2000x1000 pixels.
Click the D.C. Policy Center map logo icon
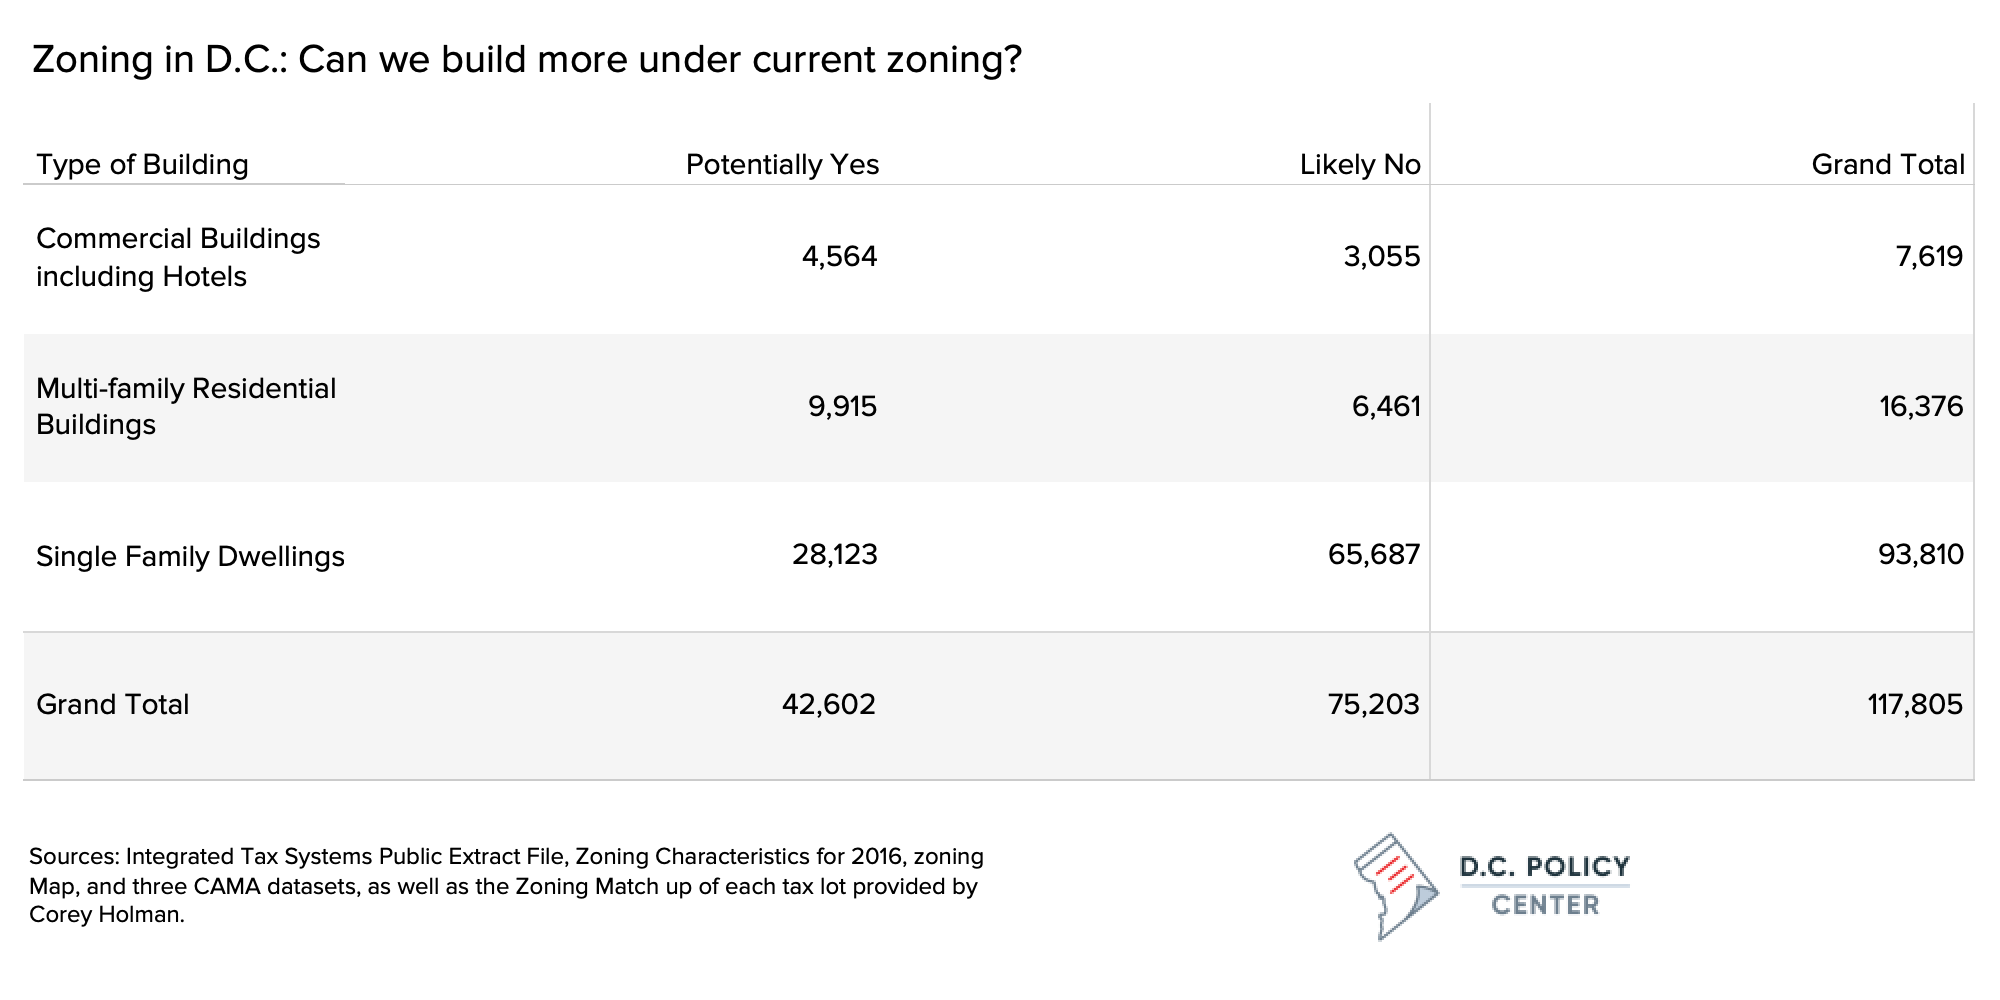click(1396, 886)
